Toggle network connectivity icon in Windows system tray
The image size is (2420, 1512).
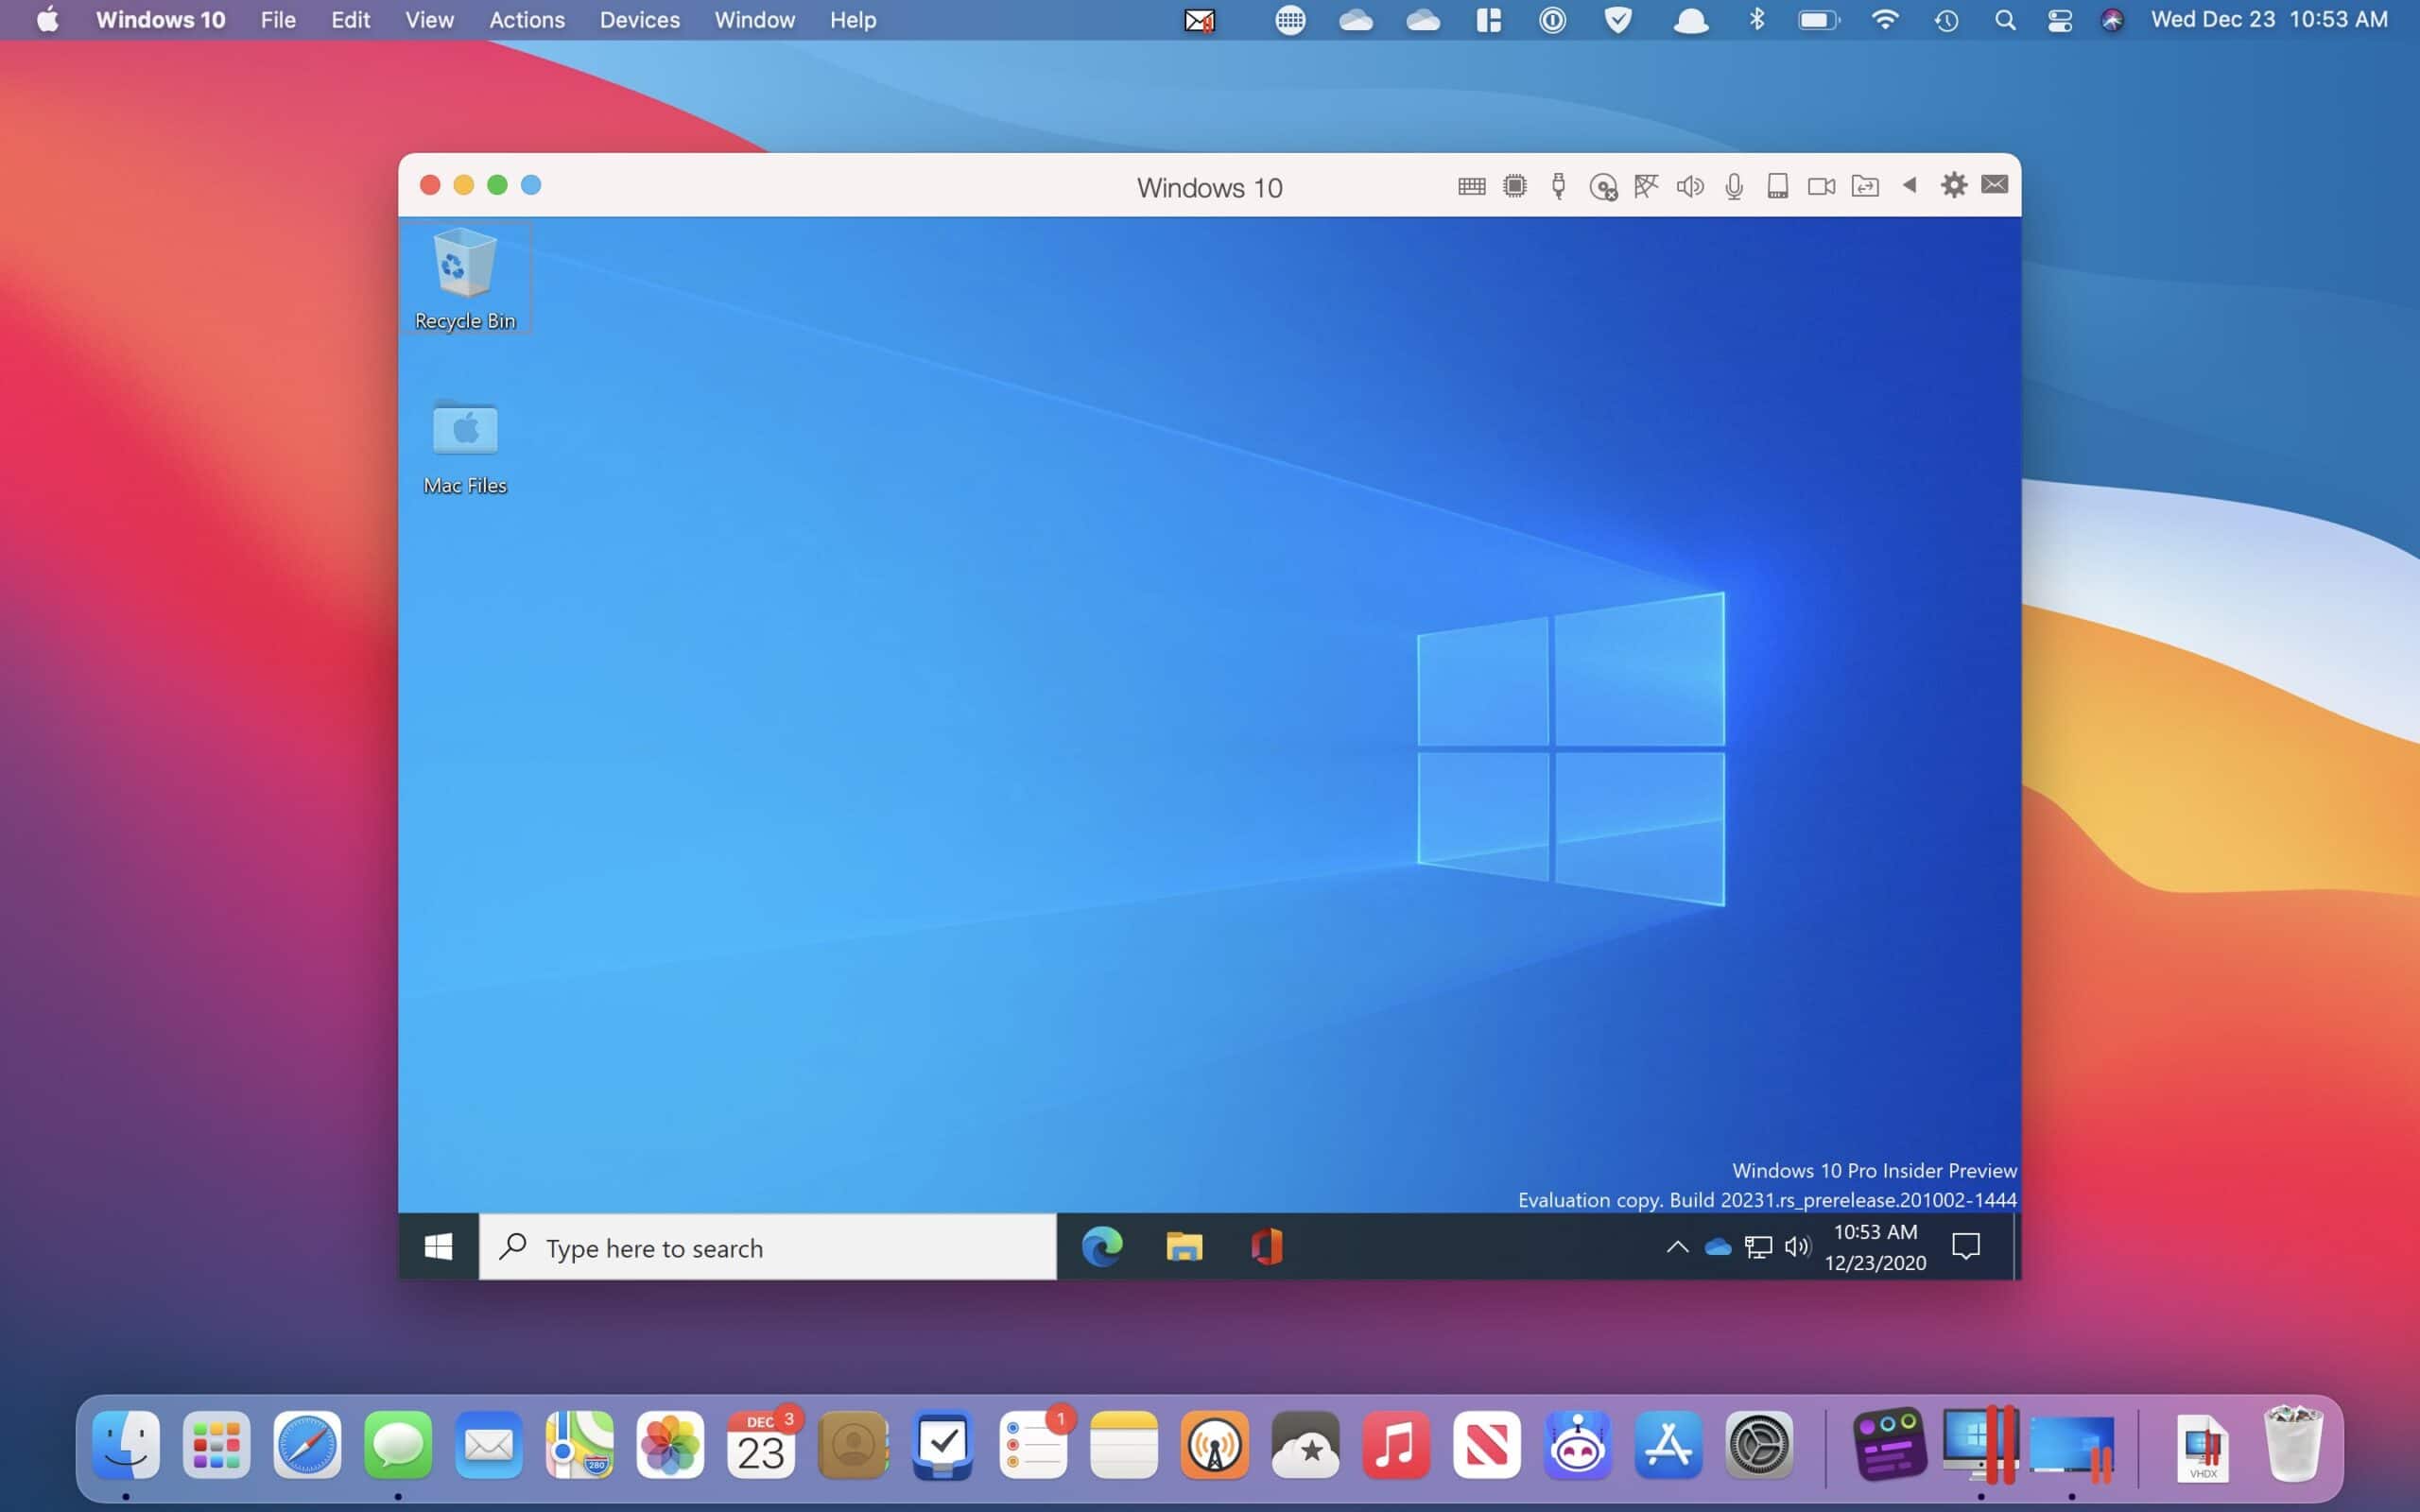point(1758,1247)
